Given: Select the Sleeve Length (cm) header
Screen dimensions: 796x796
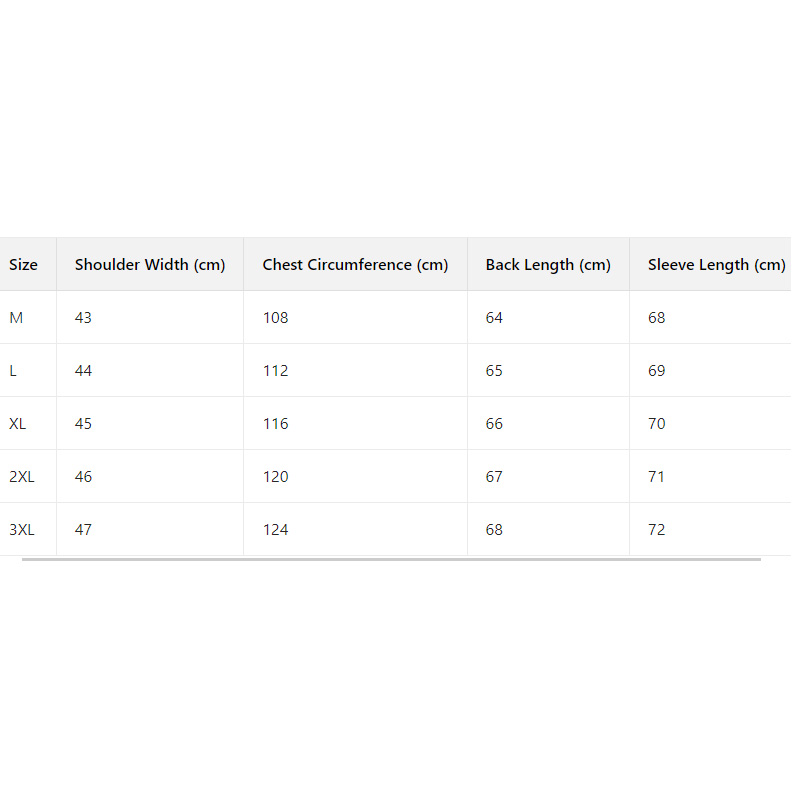Looking at the screenshot, I should coord(716,265).
